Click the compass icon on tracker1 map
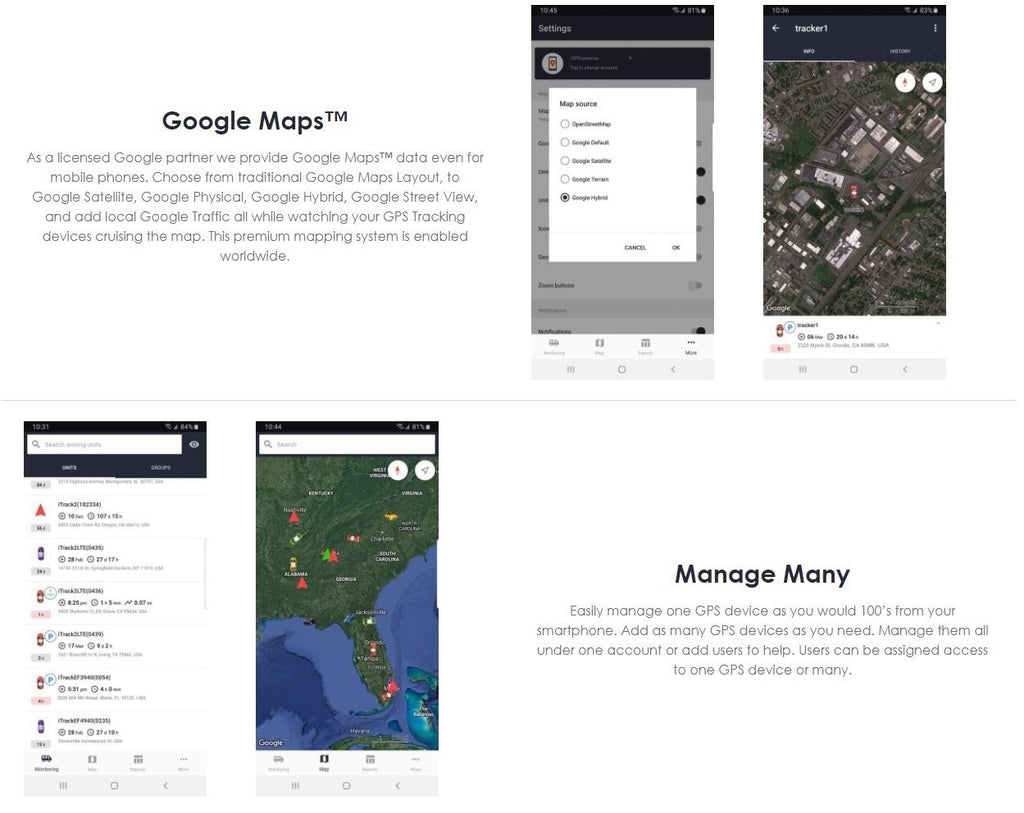This screenshot has width=1024, height=813. tap(905, 82)
